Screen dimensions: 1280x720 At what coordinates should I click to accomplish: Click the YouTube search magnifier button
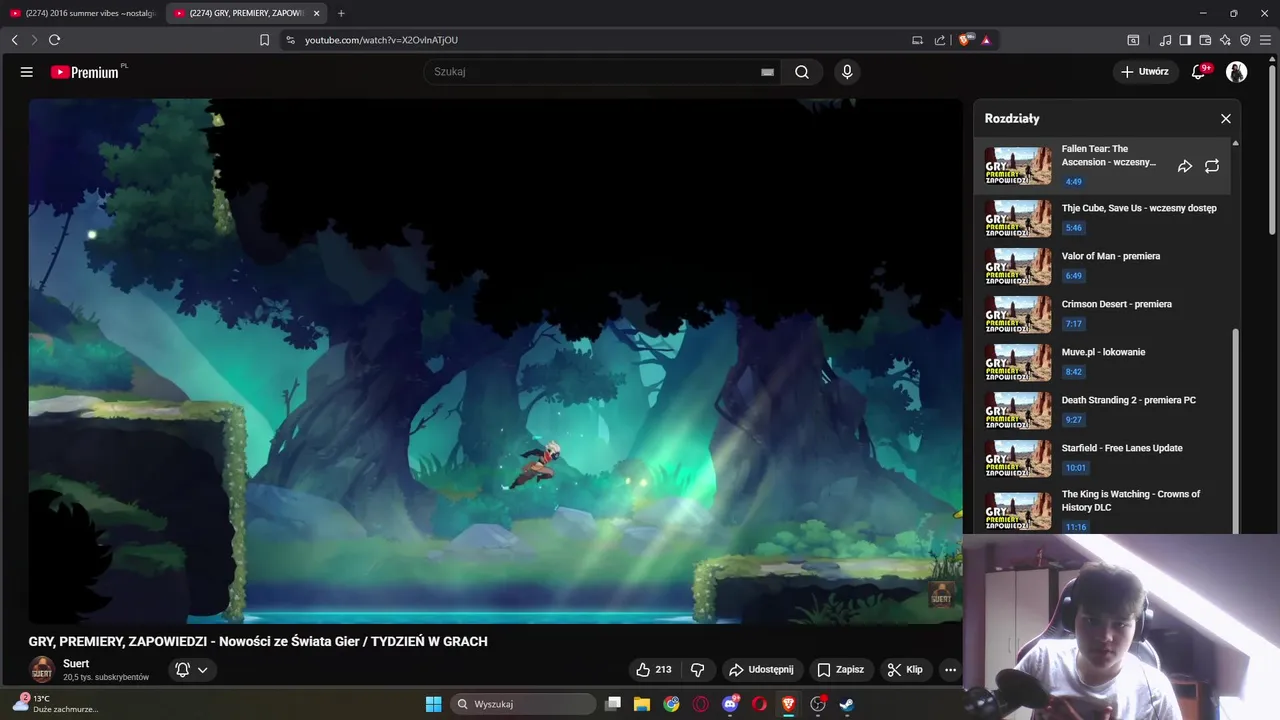click(x=802, y=72)
